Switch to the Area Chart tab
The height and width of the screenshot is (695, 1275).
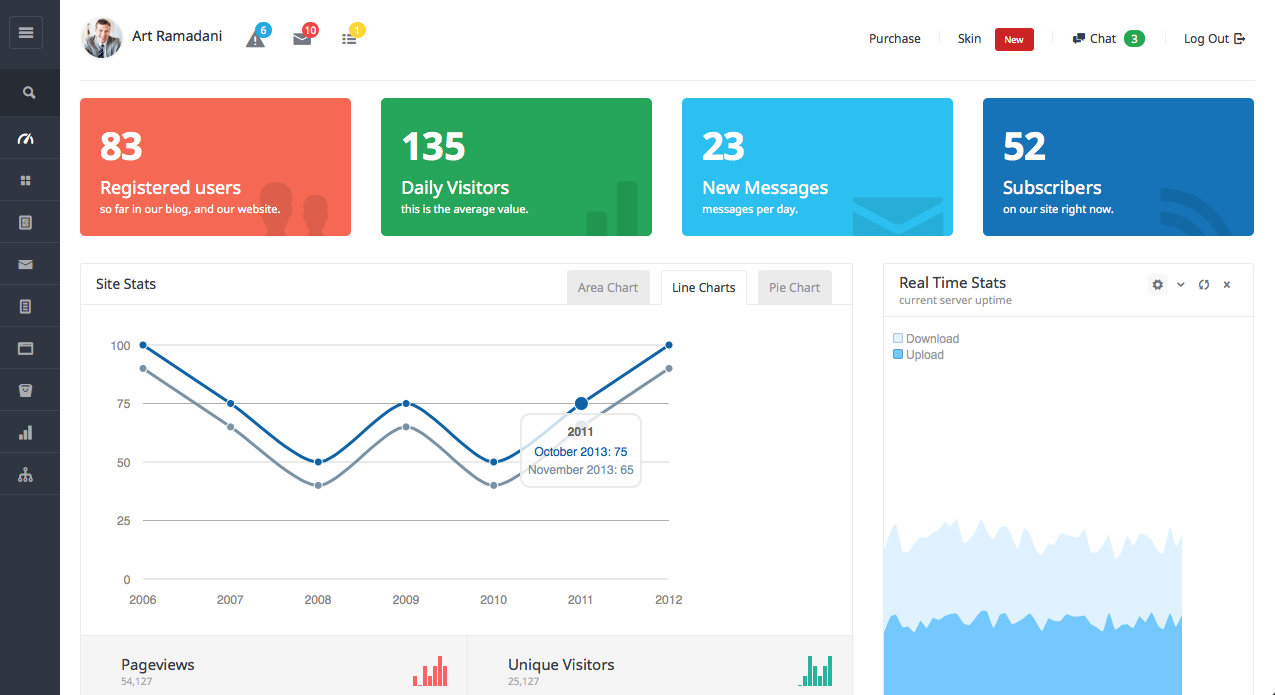[608, 288]
